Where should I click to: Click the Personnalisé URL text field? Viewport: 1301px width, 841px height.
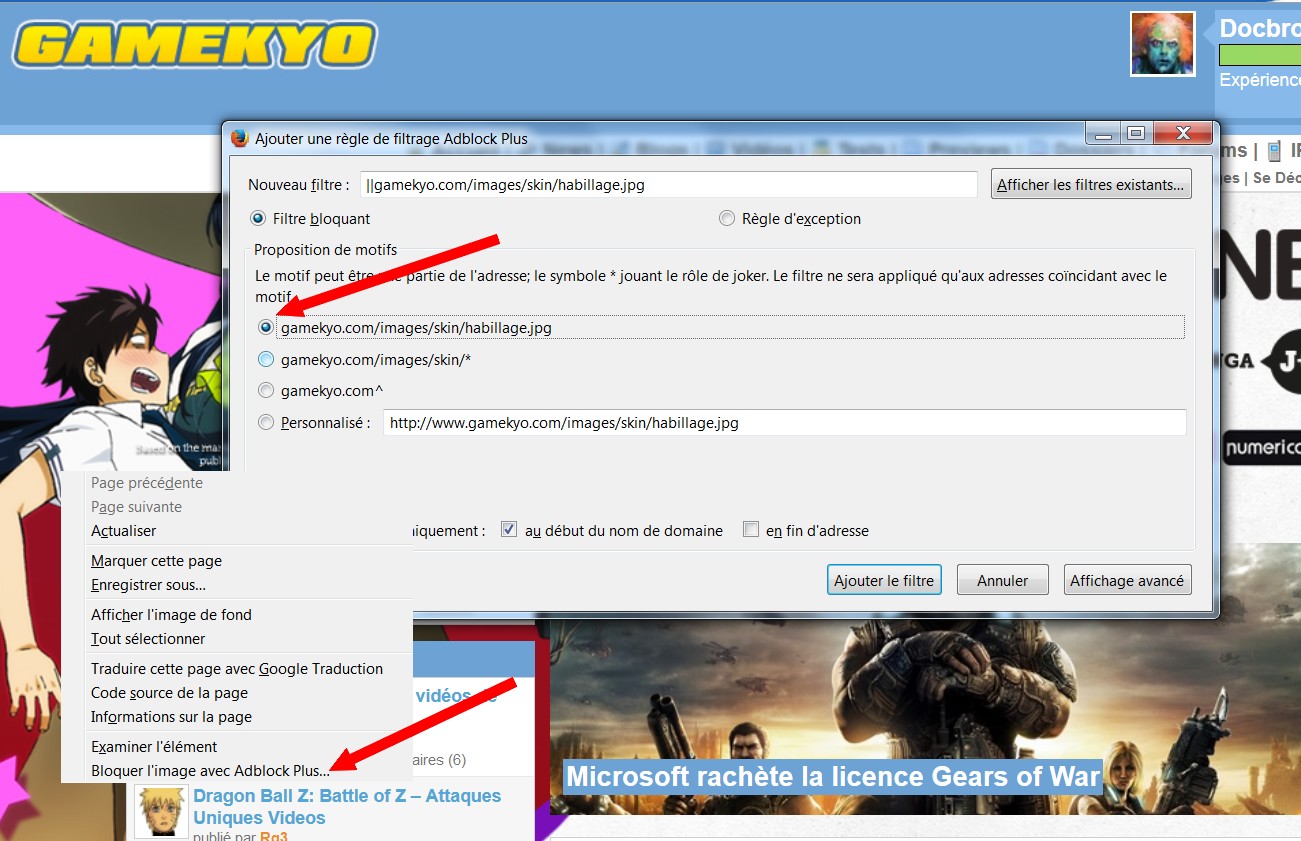click(784, 423)
